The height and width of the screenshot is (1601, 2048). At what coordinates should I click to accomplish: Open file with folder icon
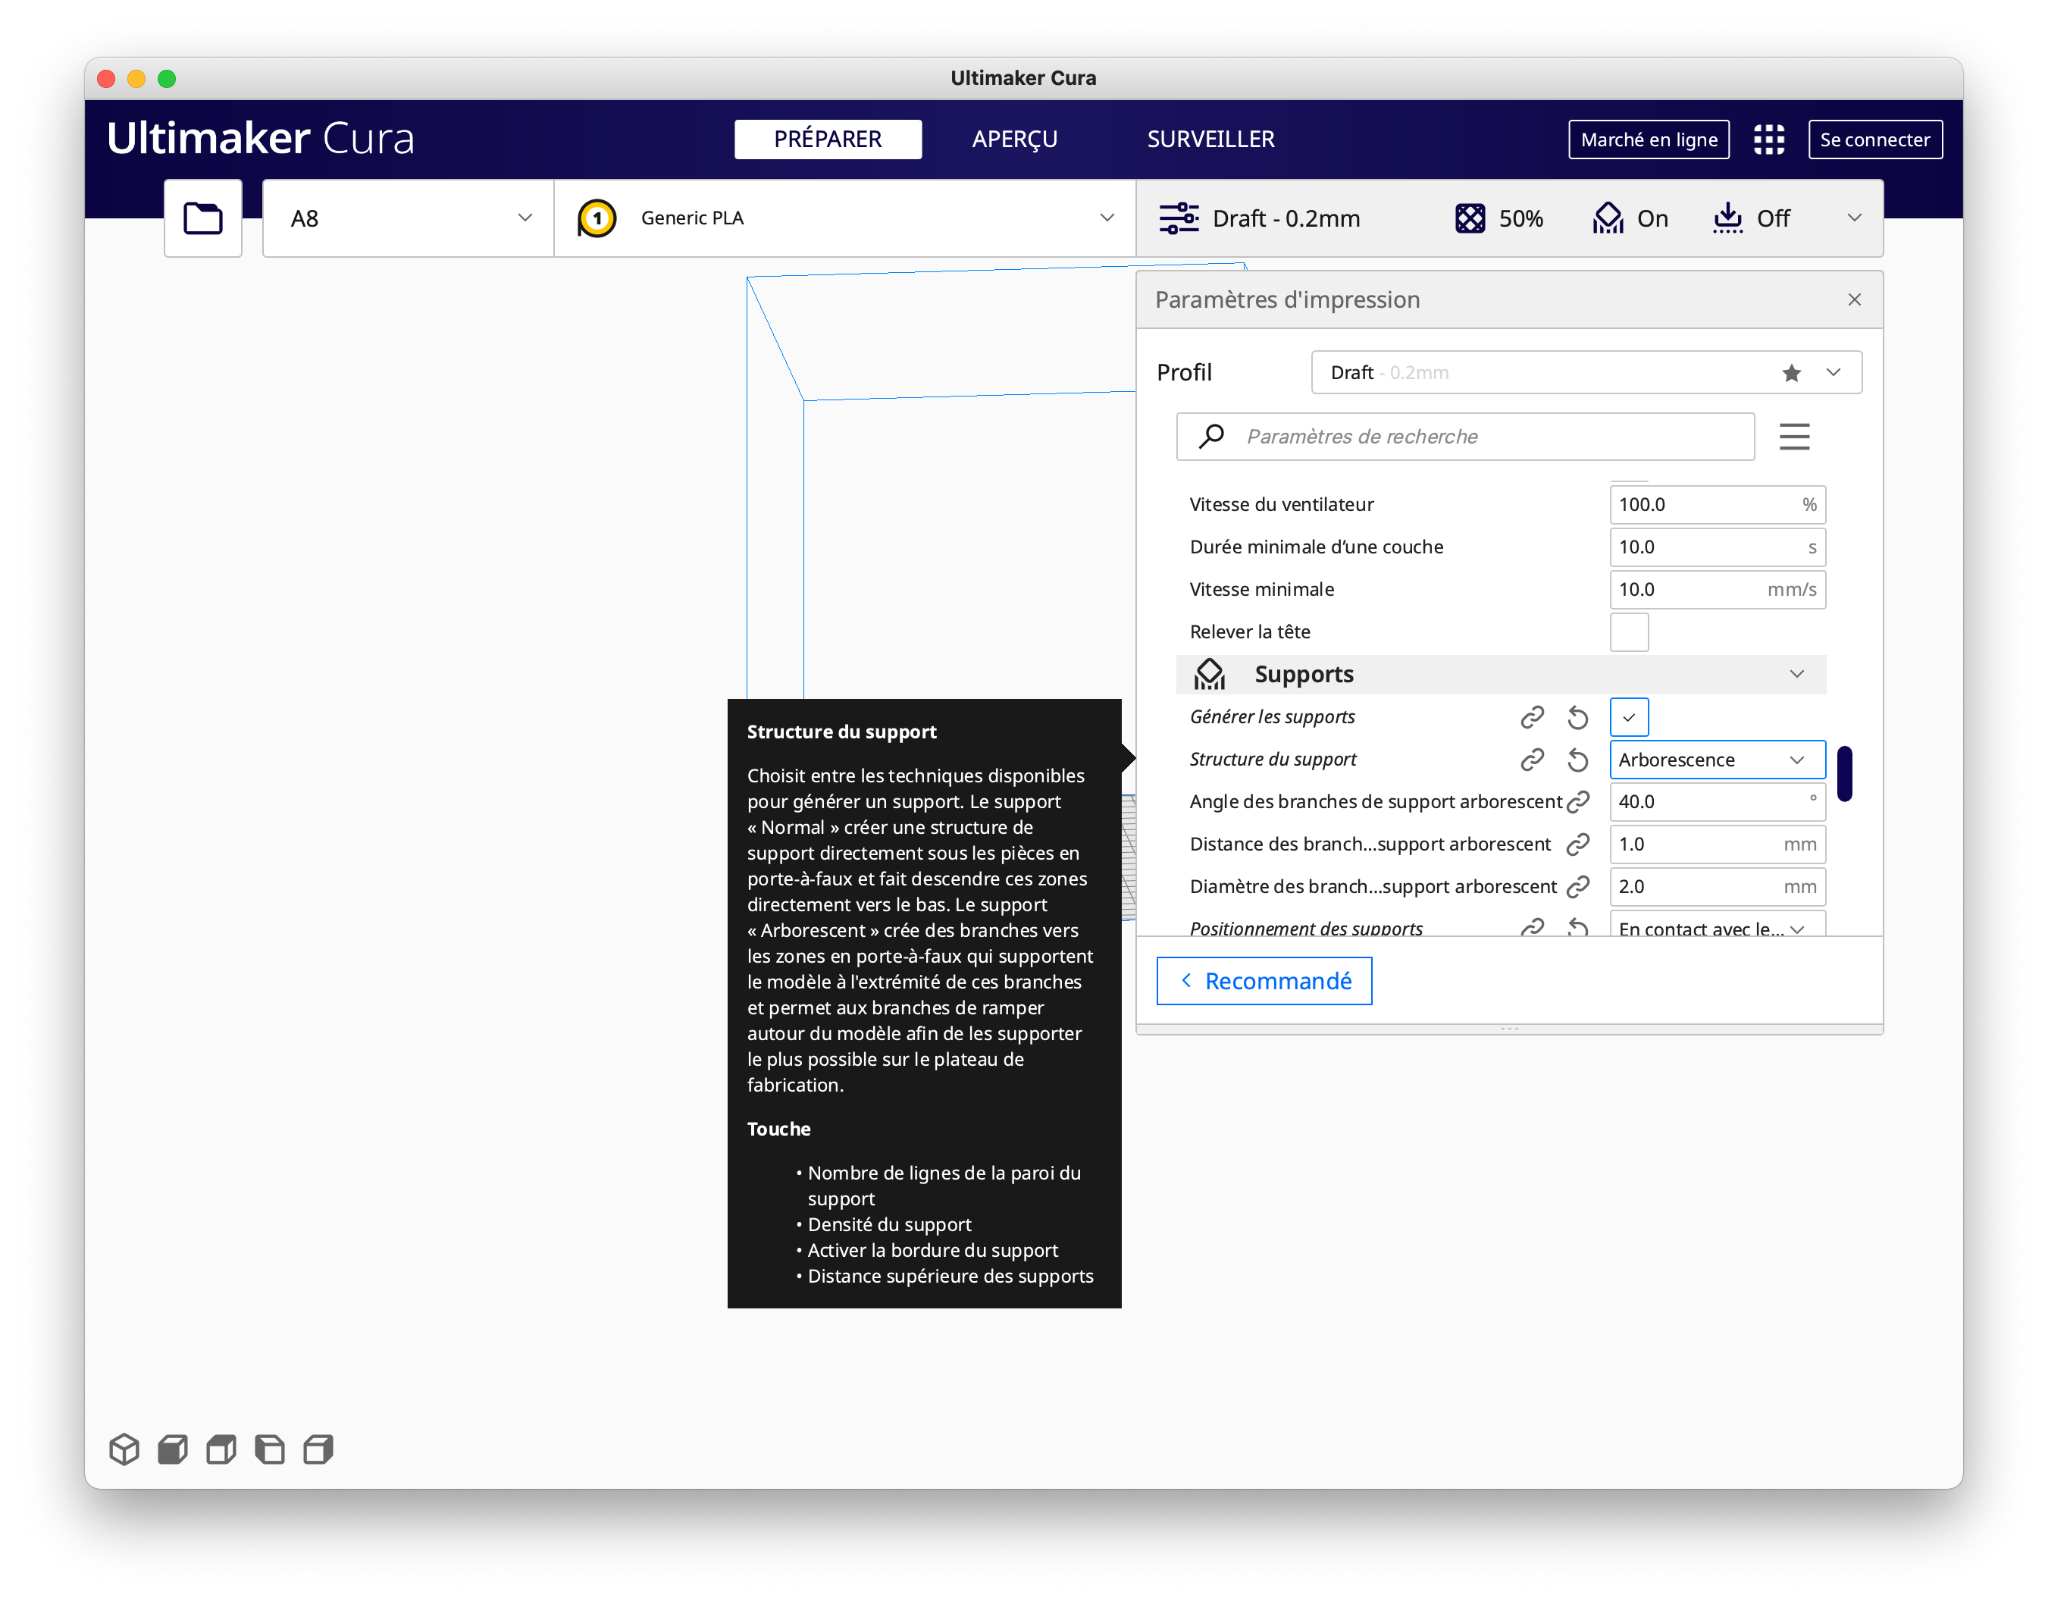click(x=203, y=218)
